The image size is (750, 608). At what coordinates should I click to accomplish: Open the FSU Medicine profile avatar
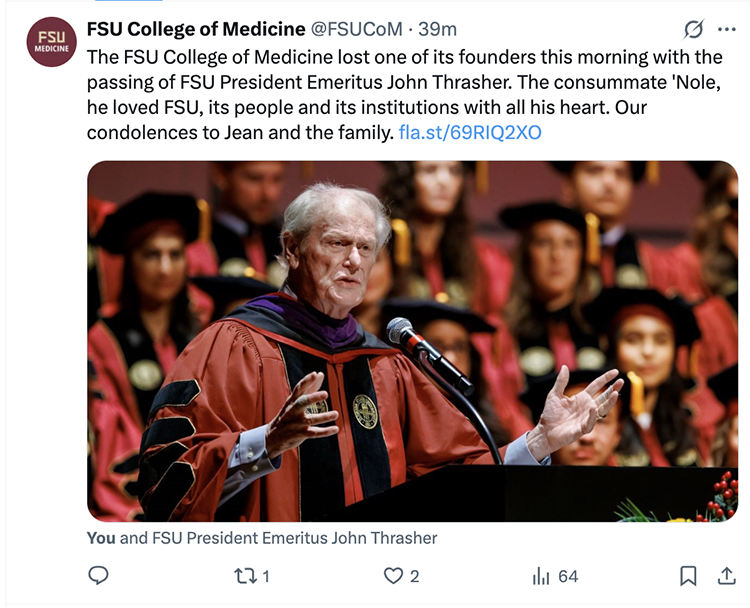coord(52,42)
